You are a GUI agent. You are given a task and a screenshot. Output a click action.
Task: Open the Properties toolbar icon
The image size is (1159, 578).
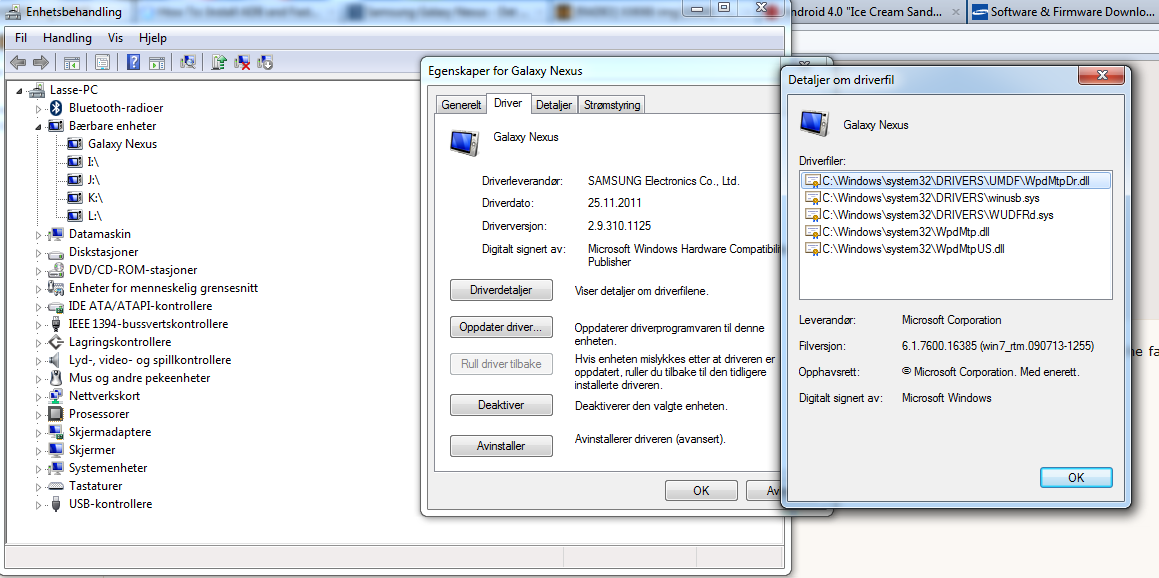point(102,63)
